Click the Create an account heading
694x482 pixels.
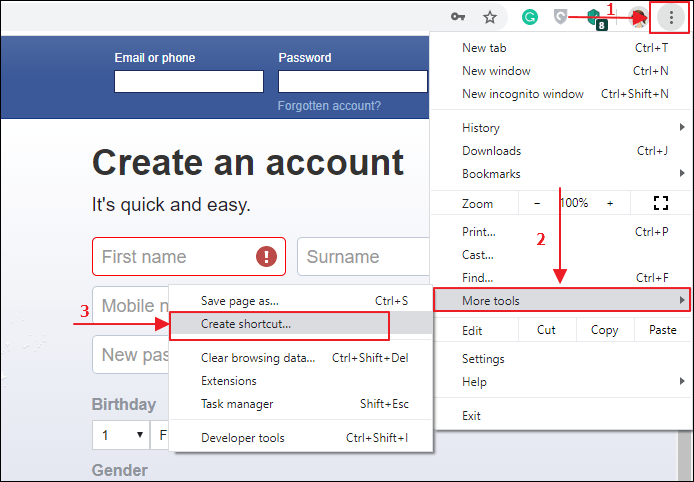pyautogui.click(x=248, y=162)
